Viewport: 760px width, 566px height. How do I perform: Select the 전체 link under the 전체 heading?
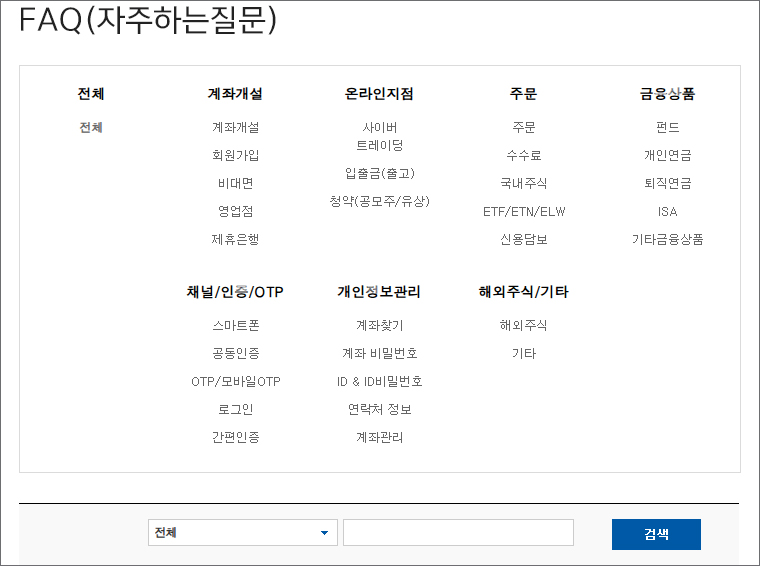coord(91,128)
